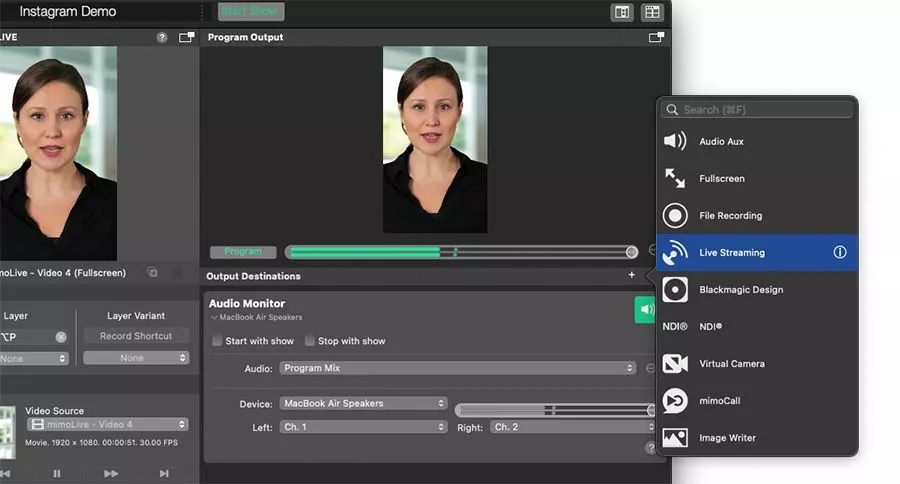The image size is (900, 484).
Task: Select the Blackmagic Design destination
Action: coord(757,289)
